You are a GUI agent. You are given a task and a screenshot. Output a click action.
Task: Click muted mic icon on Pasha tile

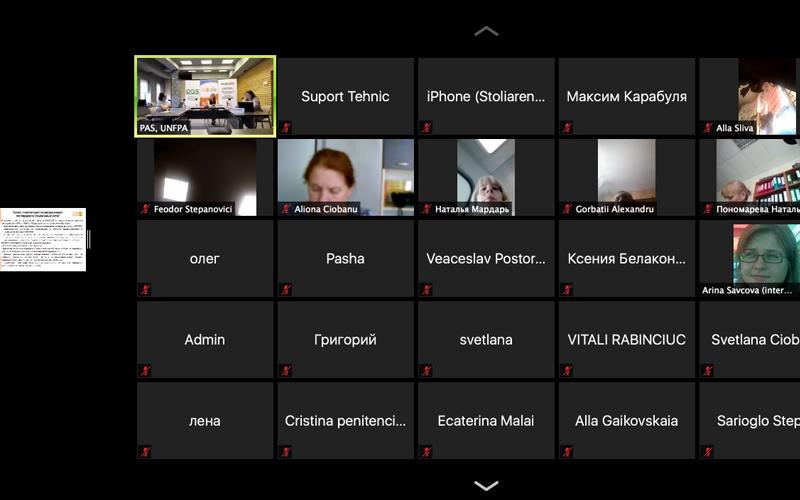pyautogui.click(x=286, y=290)
